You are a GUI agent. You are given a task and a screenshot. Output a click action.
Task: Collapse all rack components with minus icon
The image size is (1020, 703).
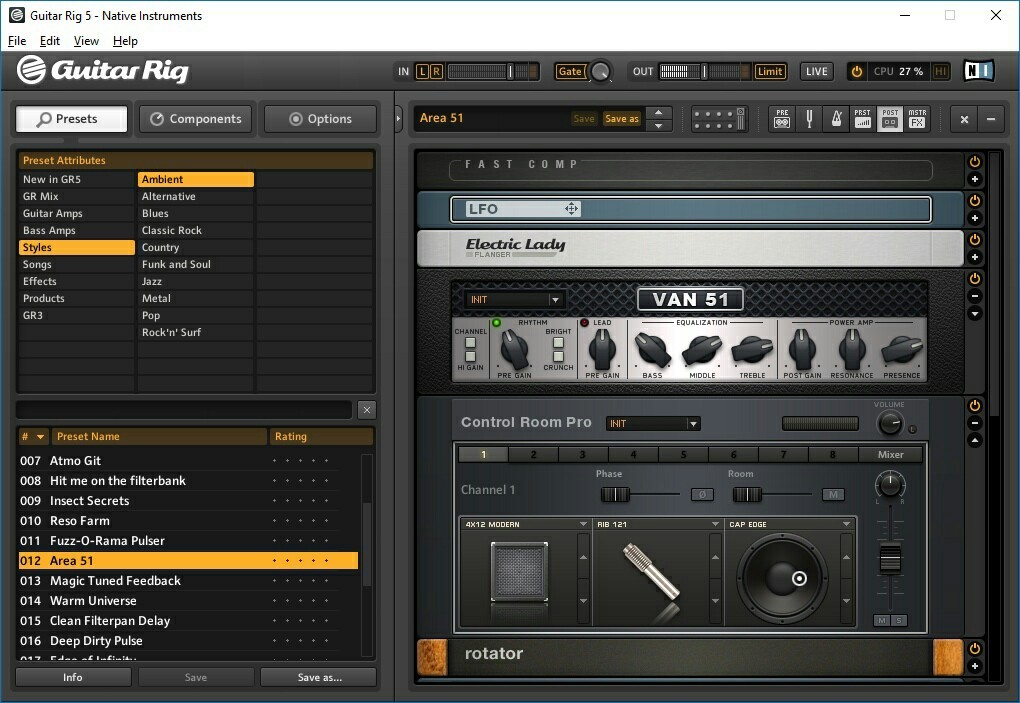click(991, 119)
